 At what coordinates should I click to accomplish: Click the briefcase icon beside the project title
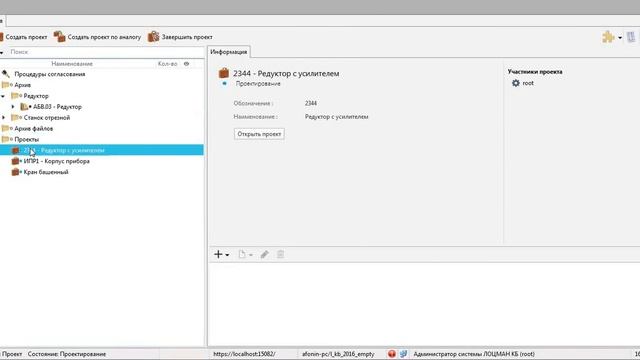(224, 73)
